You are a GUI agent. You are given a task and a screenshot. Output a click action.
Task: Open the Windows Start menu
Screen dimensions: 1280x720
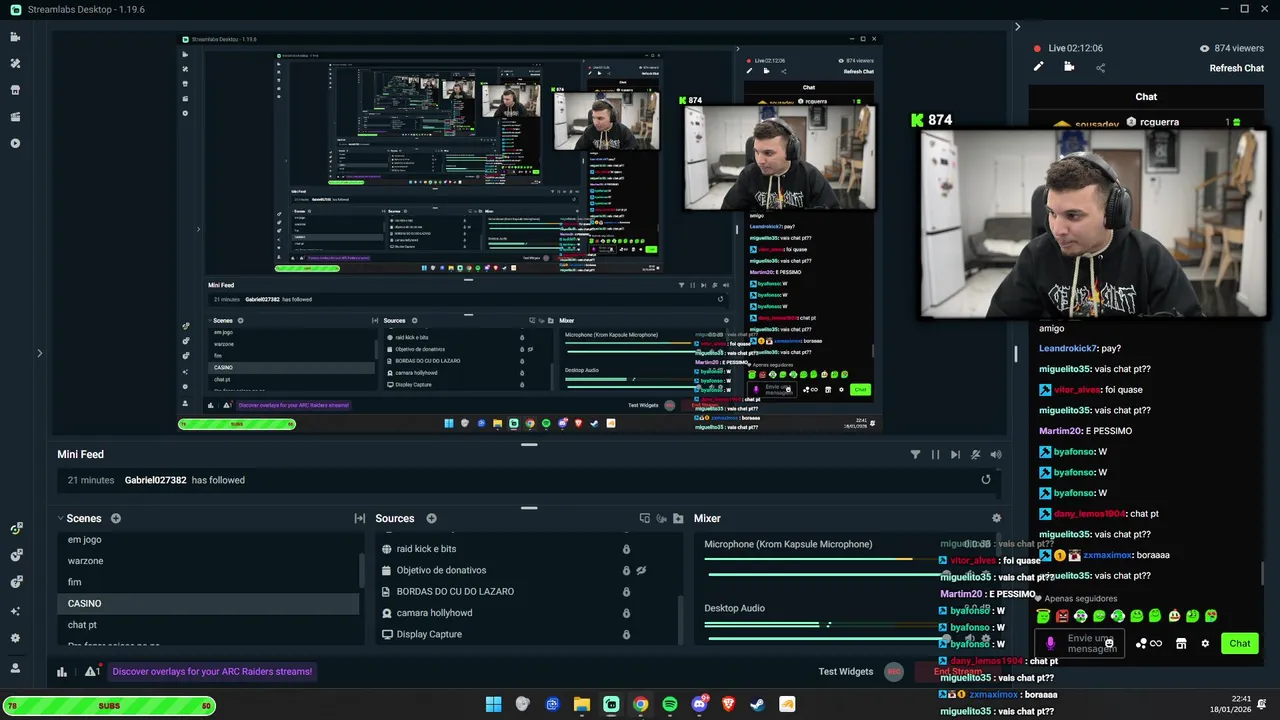click(x=493, y=704)
